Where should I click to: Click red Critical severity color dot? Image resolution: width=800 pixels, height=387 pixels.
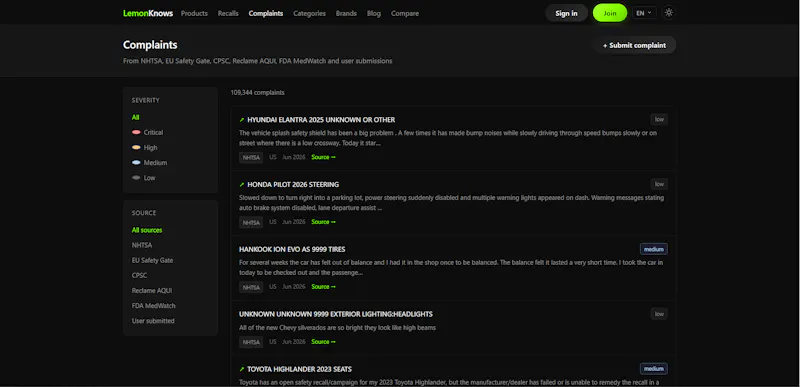[x=136, y=132]
